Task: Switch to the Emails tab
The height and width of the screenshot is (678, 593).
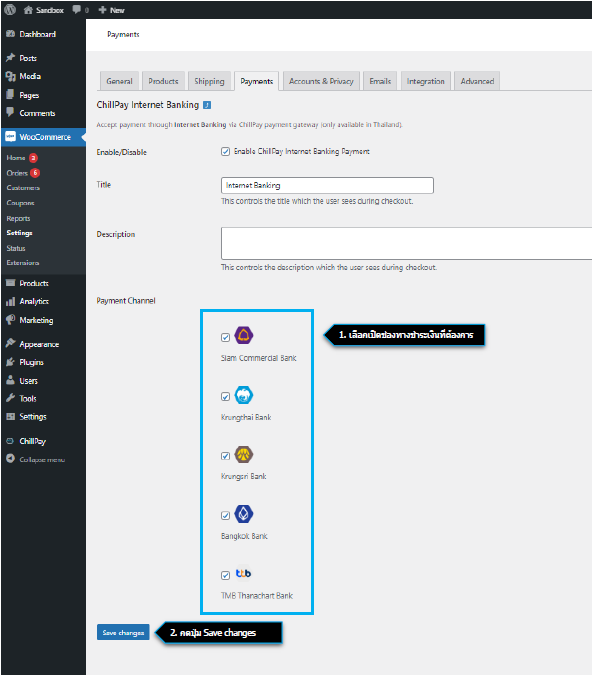Action: [380, 81]
